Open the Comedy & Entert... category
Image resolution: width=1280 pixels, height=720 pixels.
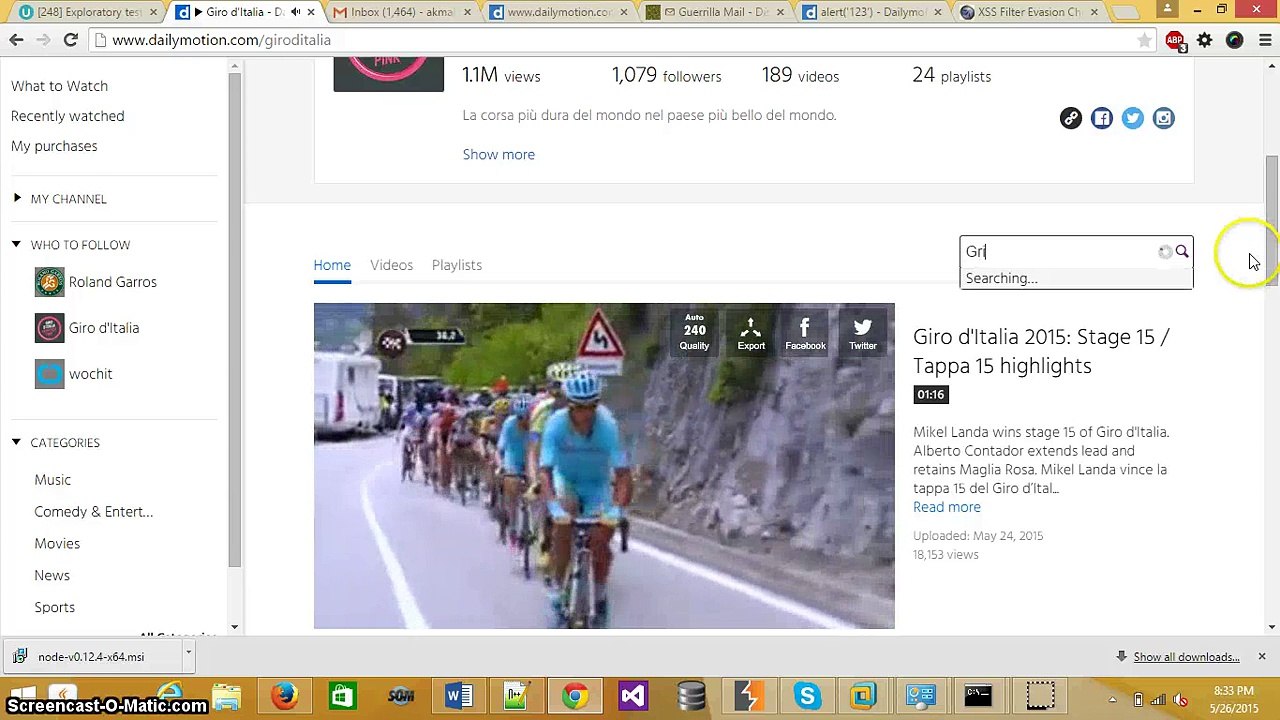[x=94, y=512]
